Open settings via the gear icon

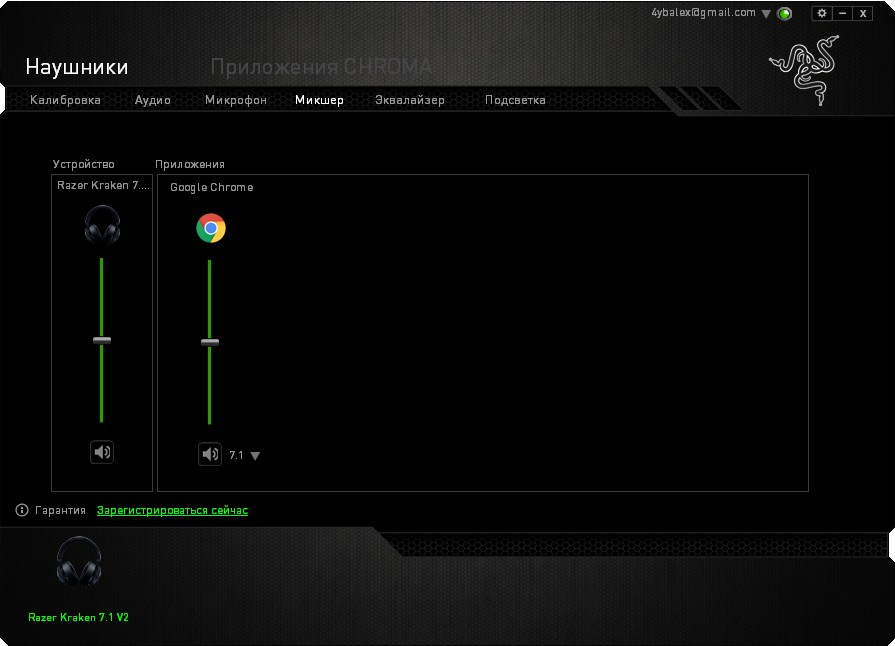click(822, 13)
